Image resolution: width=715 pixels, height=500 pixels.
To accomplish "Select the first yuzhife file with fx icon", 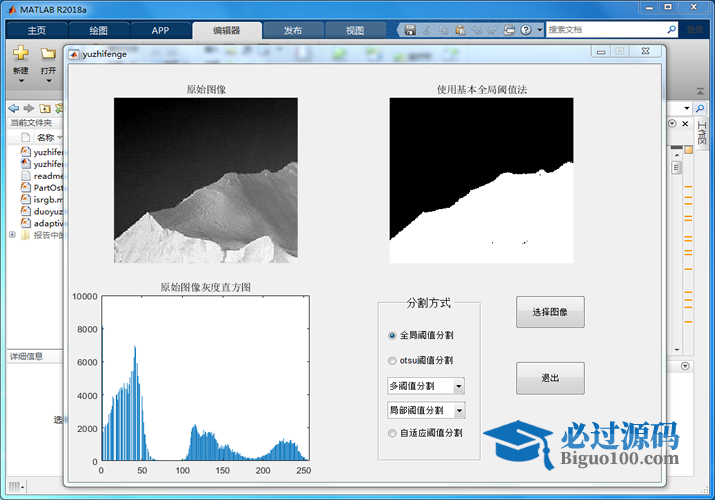I will pos(41,152).
